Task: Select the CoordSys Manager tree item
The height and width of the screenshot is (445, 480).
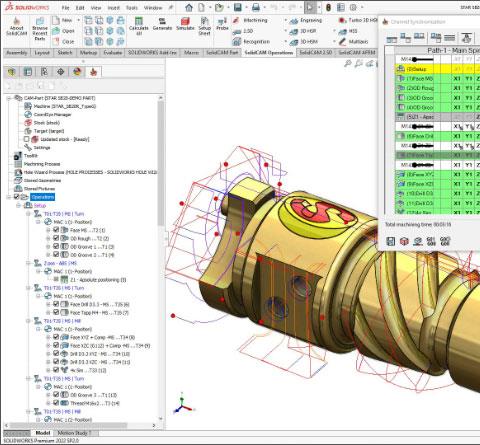Action: pyautogui.click(x=48, y=114)
